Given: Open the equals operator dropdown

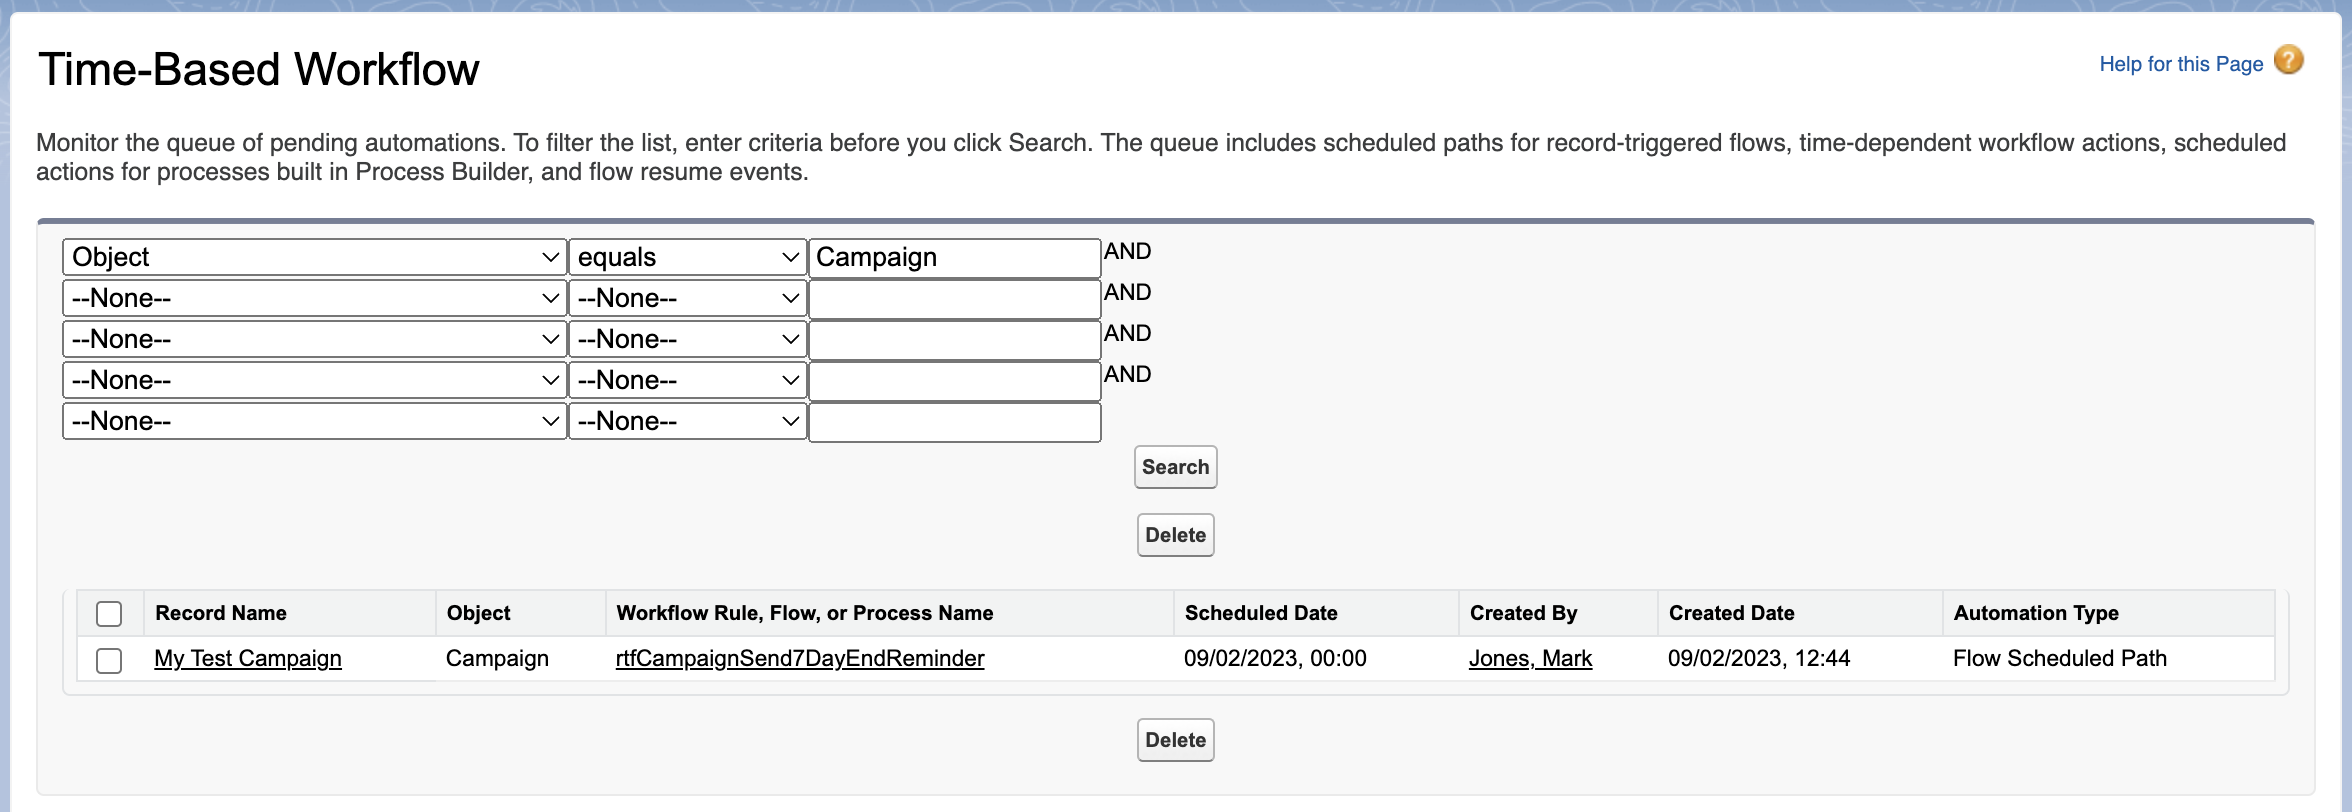Looking at the screenshot, I should [687, 257].
